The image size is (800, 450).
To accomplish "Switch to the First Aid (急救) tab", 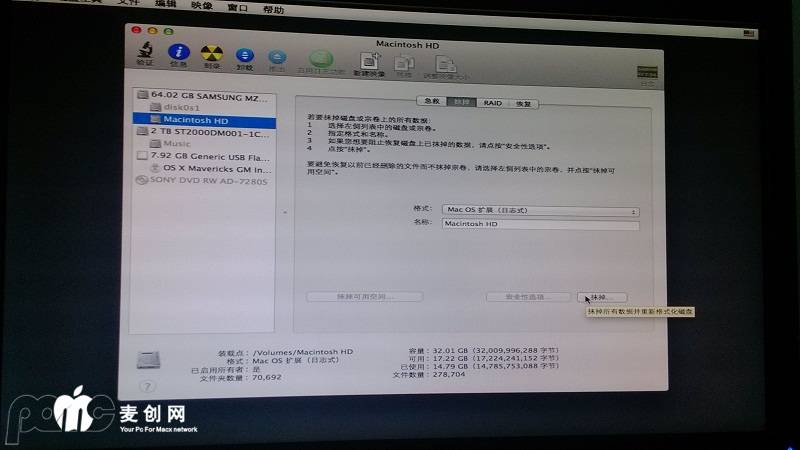I will (x=431, y=103).
